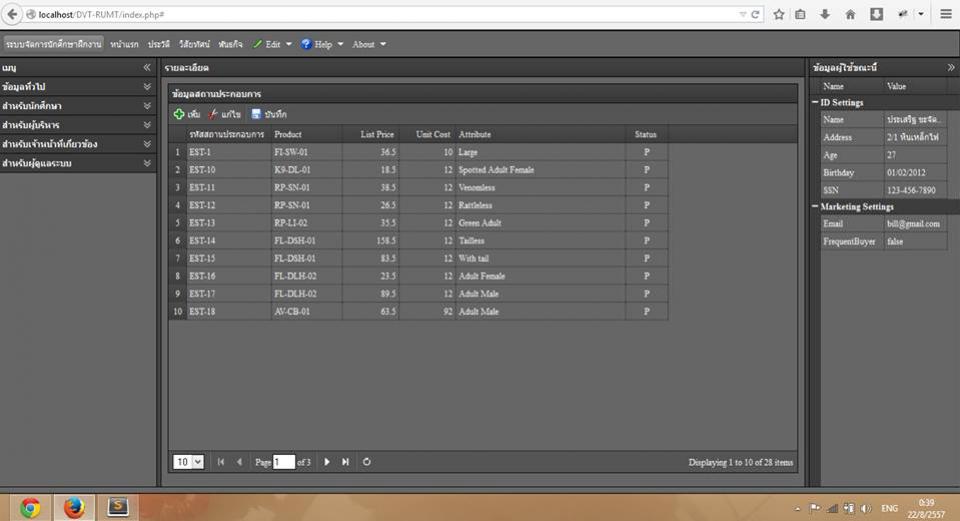Open the About menu
Image resolution: width=960 pixels, height=521 pixels.
point(369,44)
